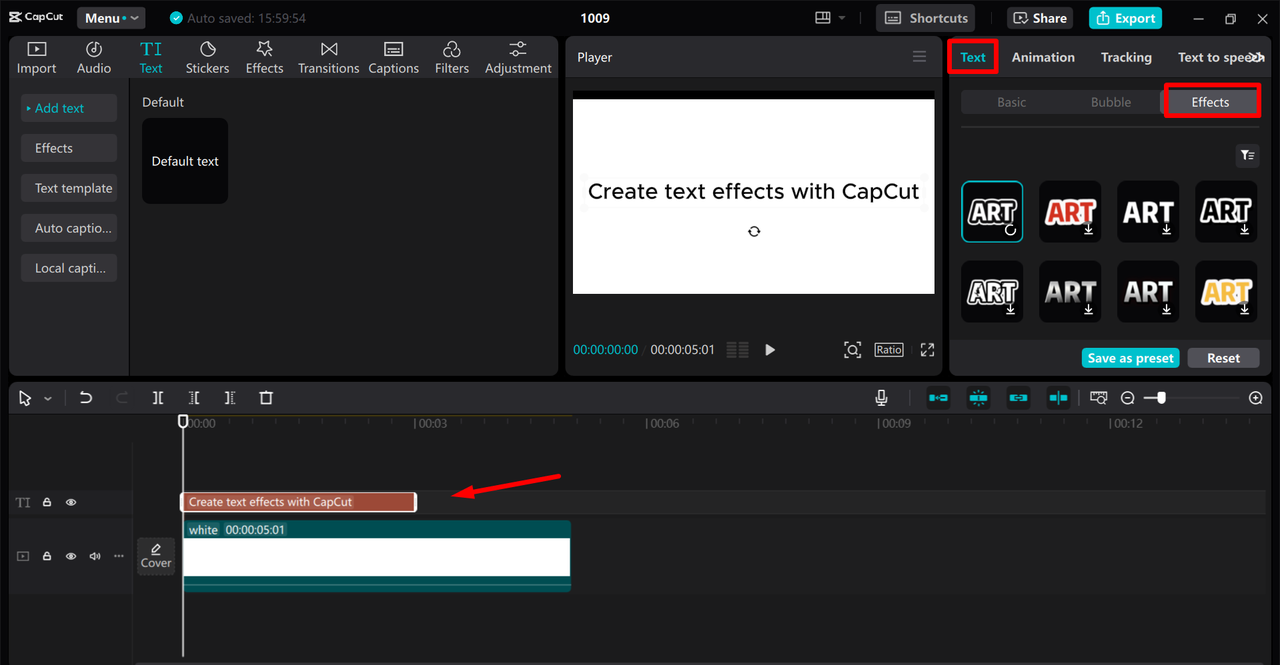The width and height of the screenshot is (1280, 665).
Task: Select the yellow ART text effect
Action: click(1226, 292)
